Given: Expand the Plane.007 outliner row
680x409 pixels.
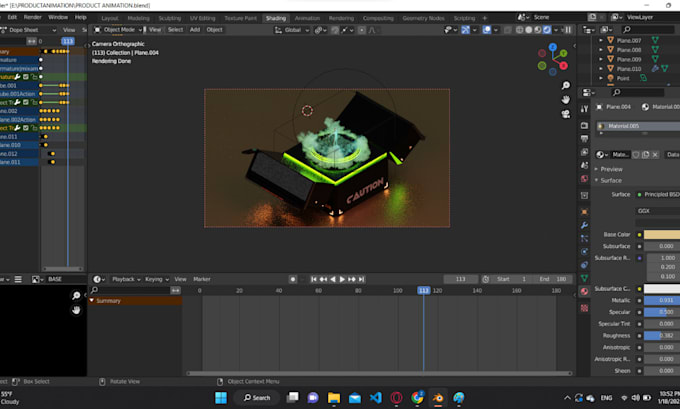Looking at the screenshot, I should (601, 40).
